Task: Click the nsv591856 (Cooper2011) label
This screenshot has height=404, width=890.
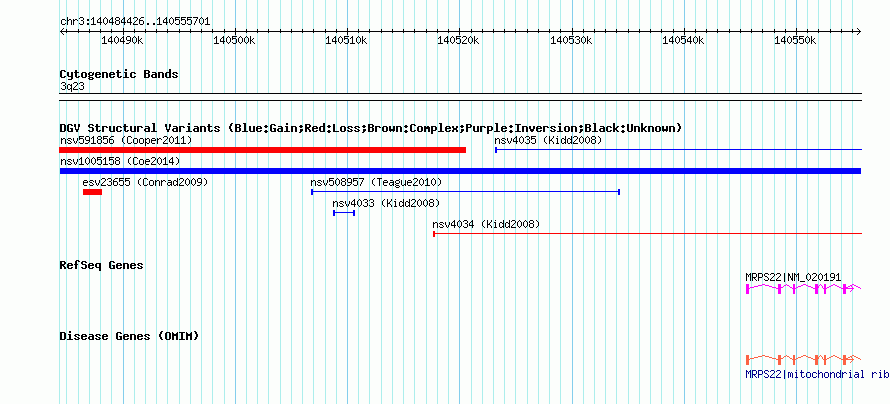Action: [126, 140]
